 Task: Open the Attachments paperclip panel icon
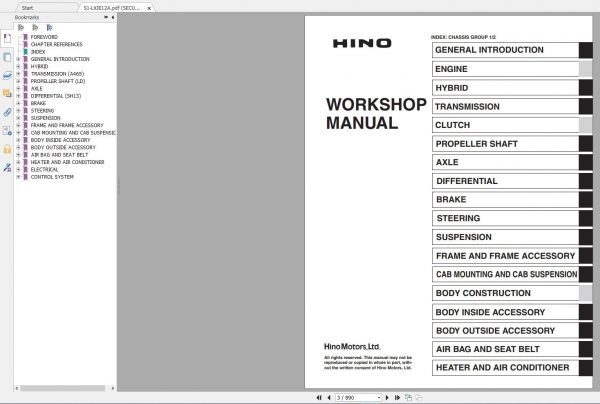pyautogui.click(x=7, y=112)
